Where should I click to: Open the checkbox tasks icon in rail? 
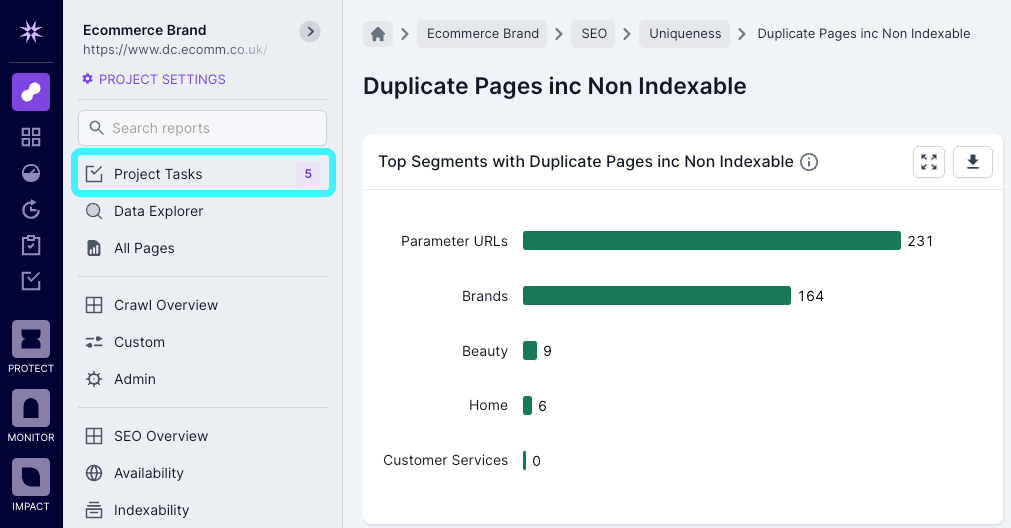31,280
